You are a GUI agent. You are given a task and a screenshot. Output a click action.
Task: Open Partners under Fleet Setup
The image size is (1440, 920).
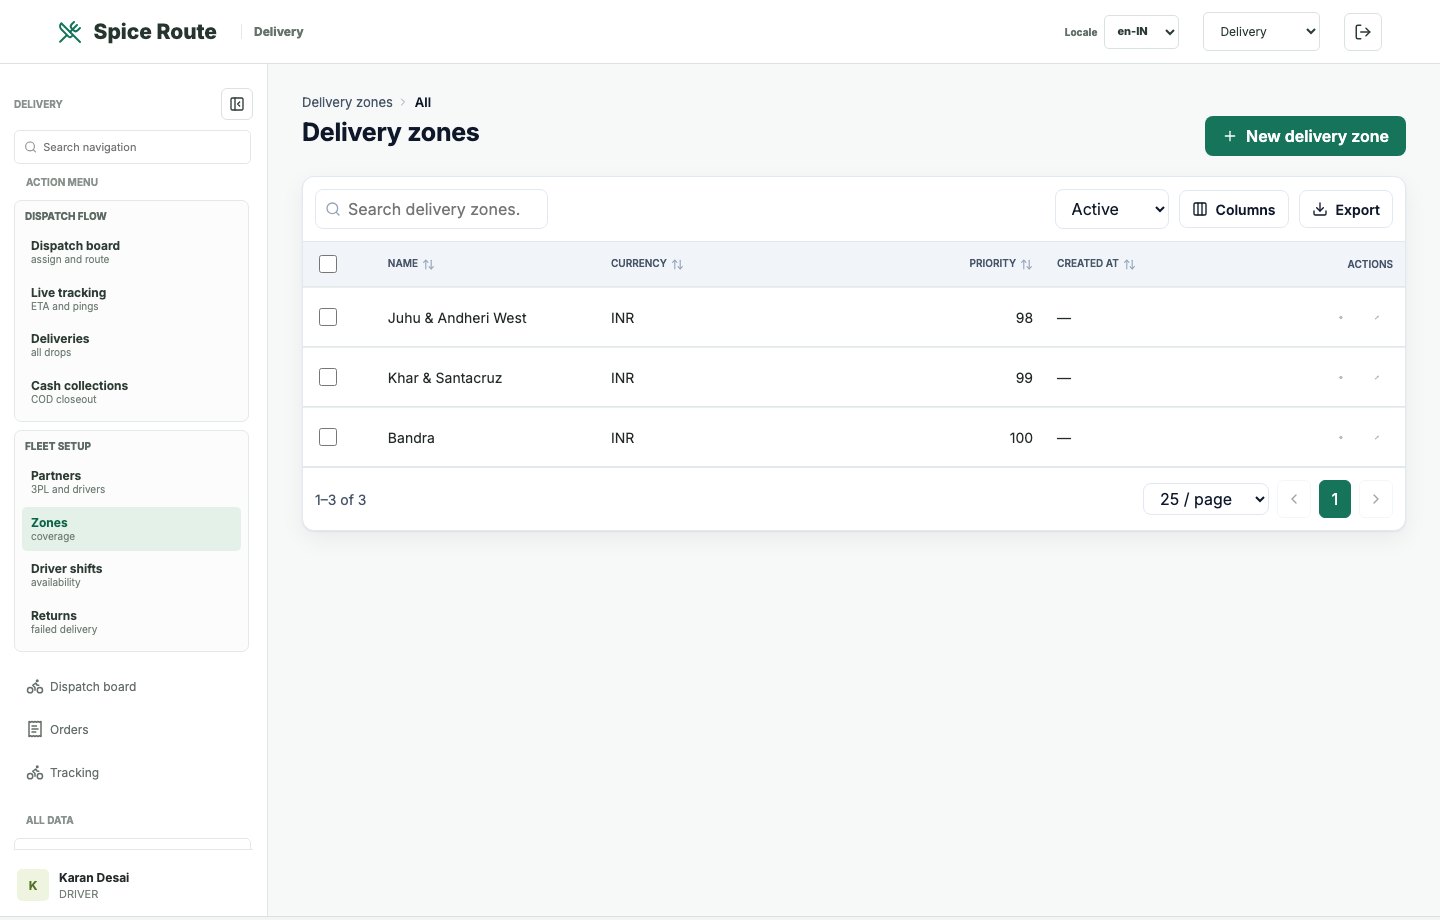[x=131, y=482]
